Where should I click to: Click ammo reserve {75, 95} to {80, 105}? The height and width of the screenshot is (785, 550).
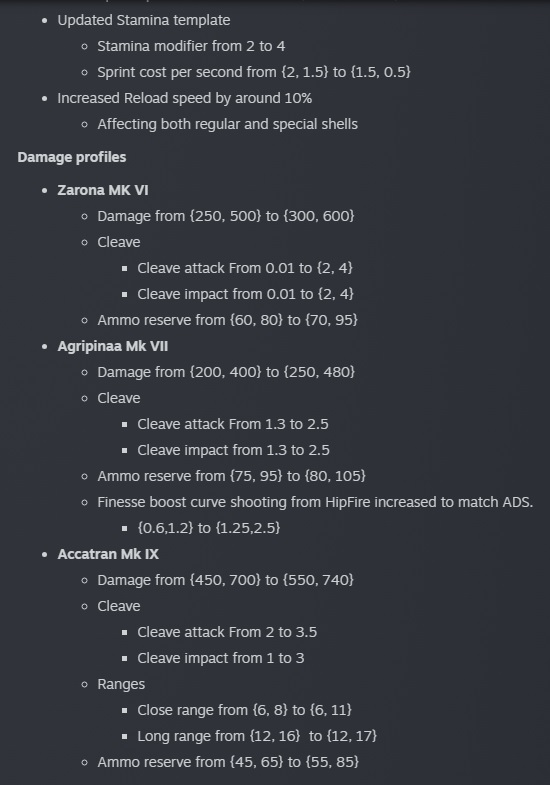coord(231,476)
